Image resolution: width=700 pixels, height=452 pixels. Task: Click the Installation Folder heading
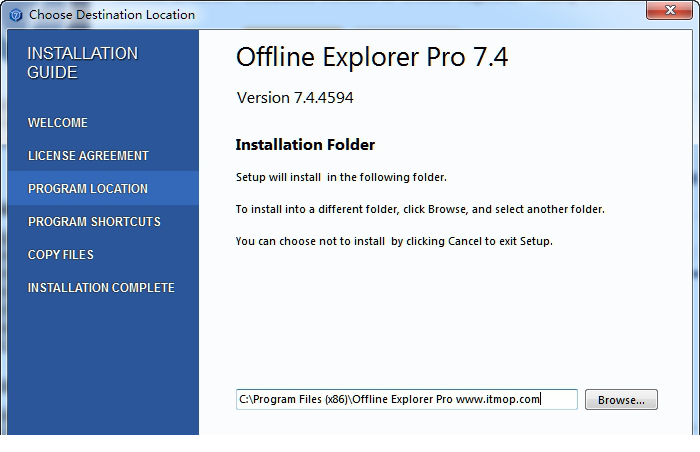305,145
